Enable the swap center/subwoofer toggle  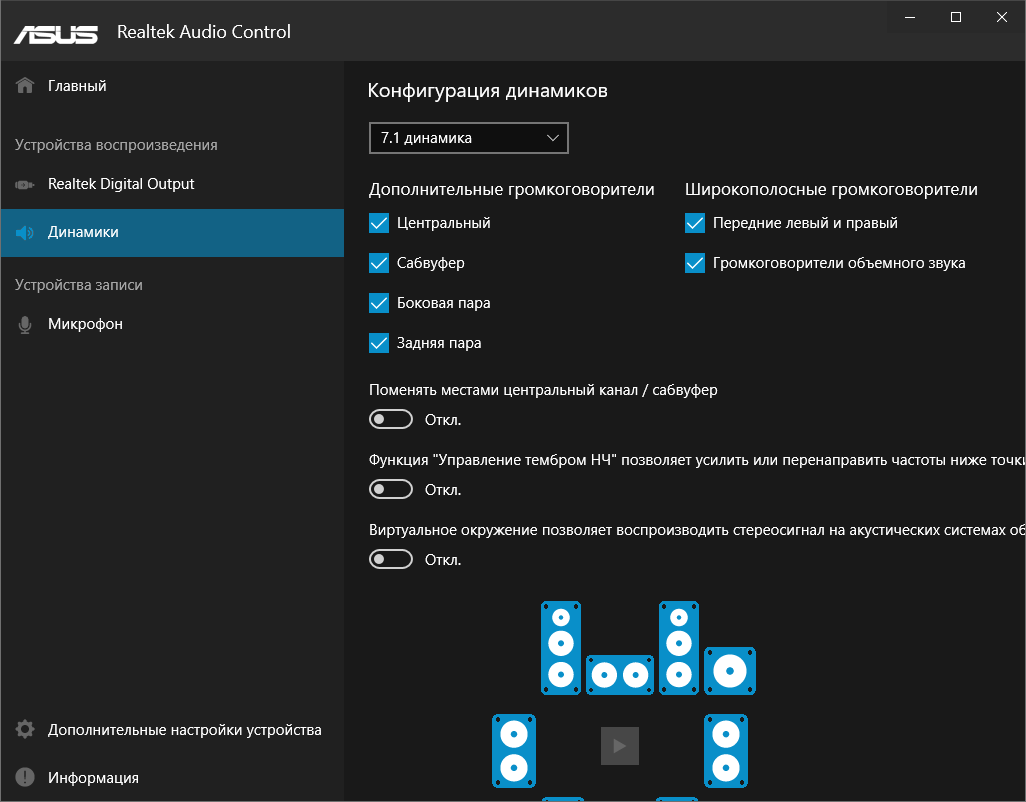pos(391,419)
